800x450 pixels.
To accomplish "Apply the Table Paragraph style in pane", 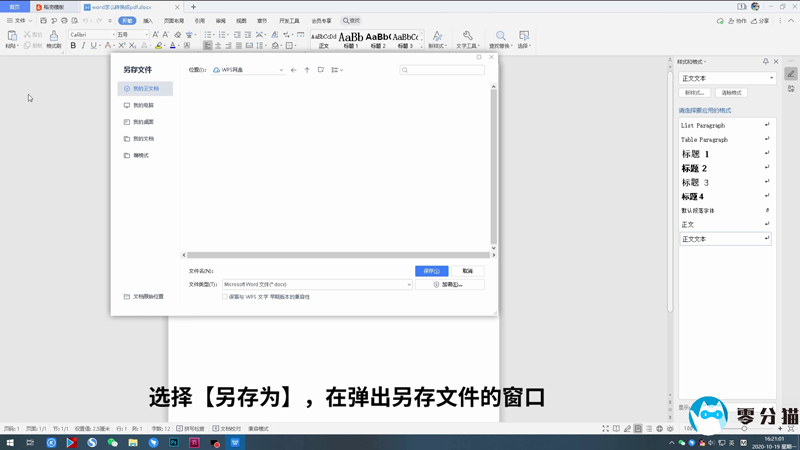I will coord(725,139).
